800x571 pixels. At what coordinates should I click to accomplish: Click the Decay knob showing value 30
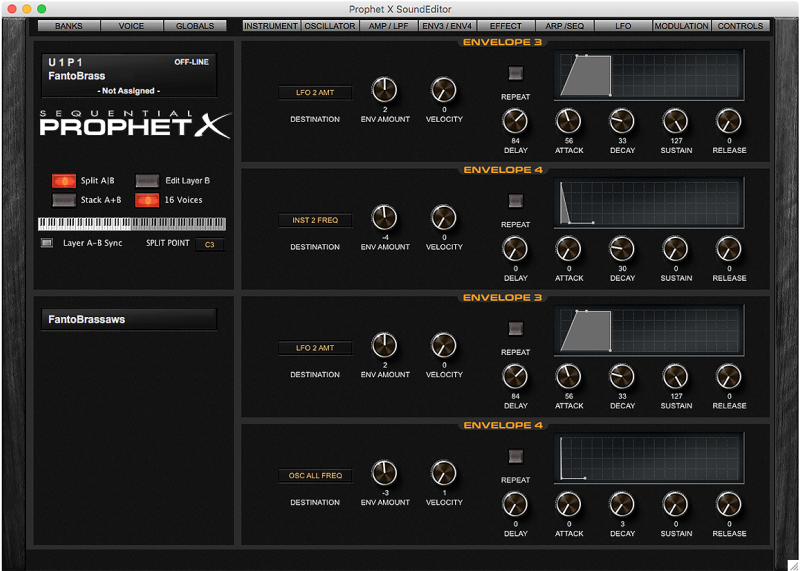point(622,249)
